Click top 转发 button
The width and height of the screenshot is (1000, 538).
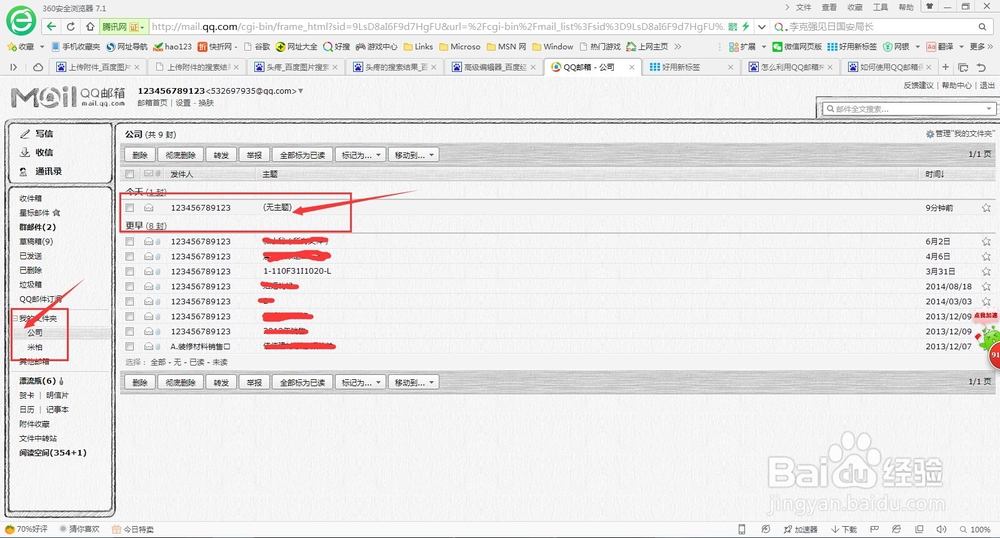click(221, 155)
